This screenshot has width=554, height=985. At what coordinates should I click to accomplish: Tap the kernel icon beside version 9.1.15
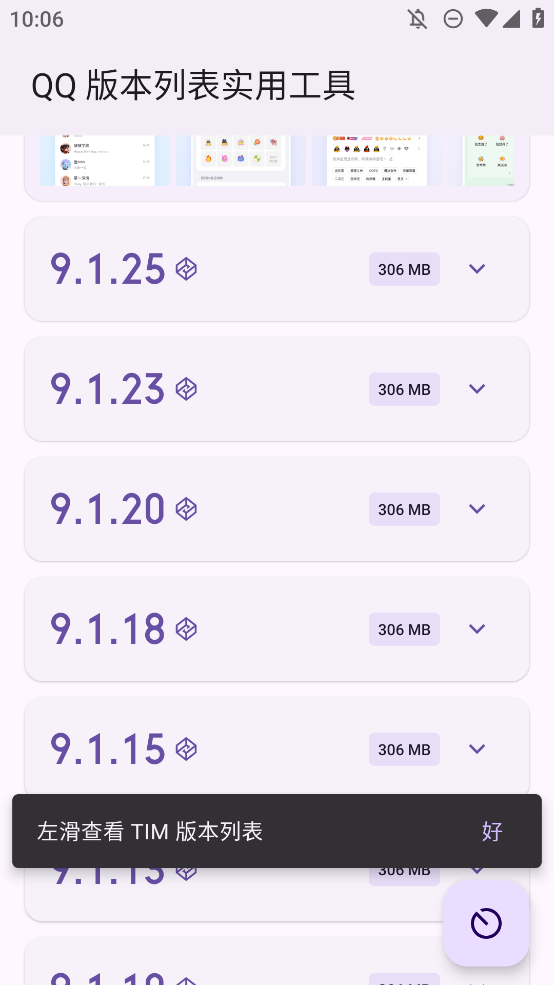(186, 749)
